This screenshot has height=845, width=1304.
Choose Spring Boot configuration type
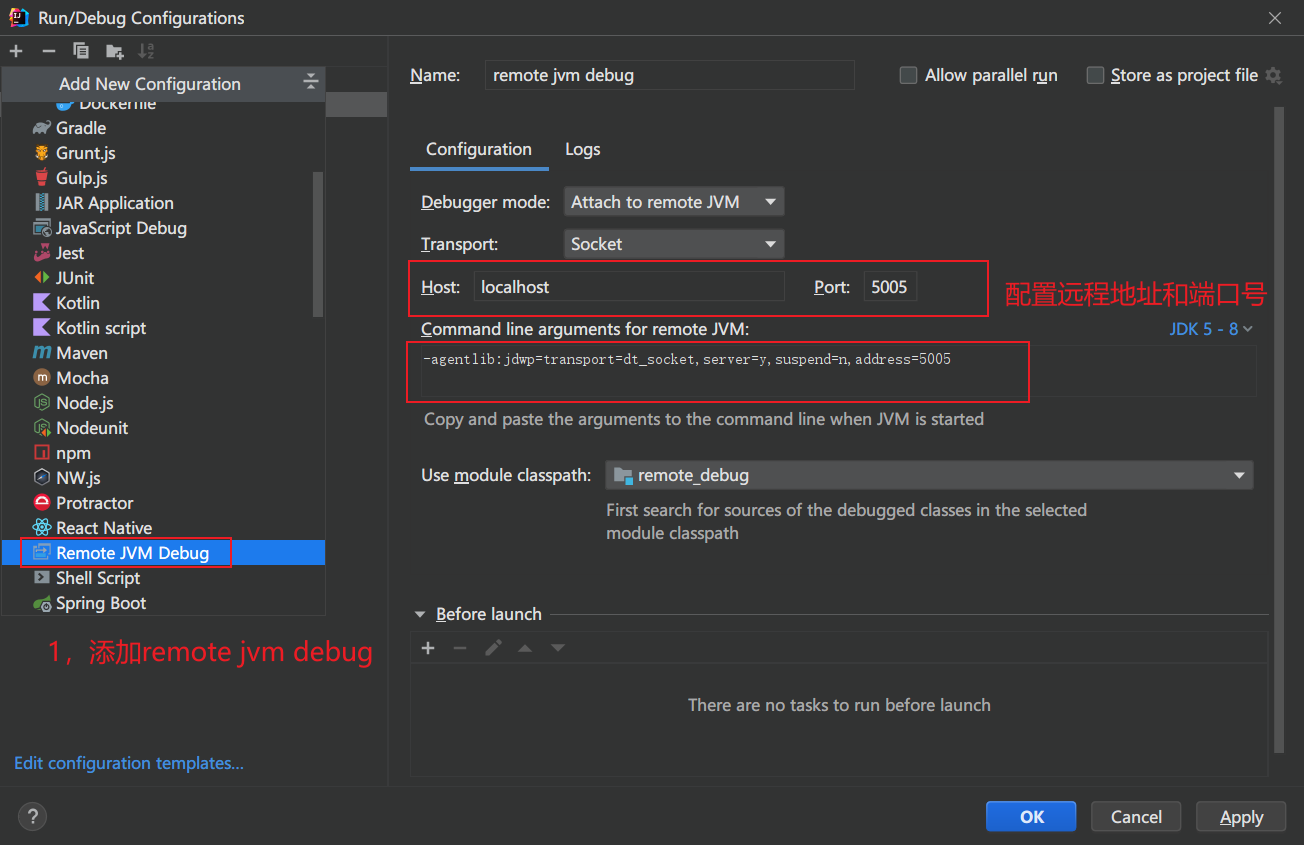click(x=163, y=603)
